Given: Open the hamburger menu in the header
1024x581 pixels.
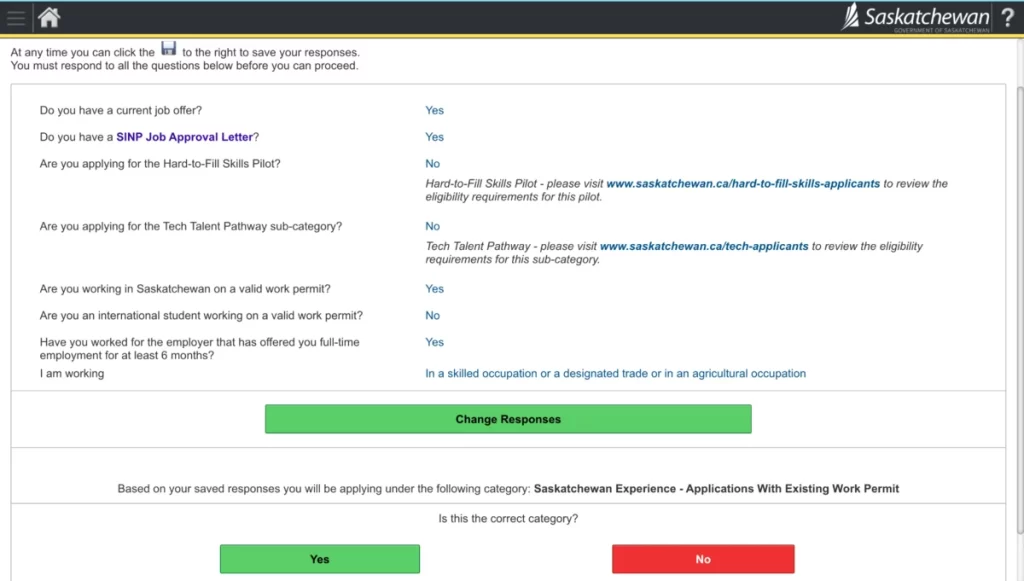Looking at the screenshot, I should (16, 18).
